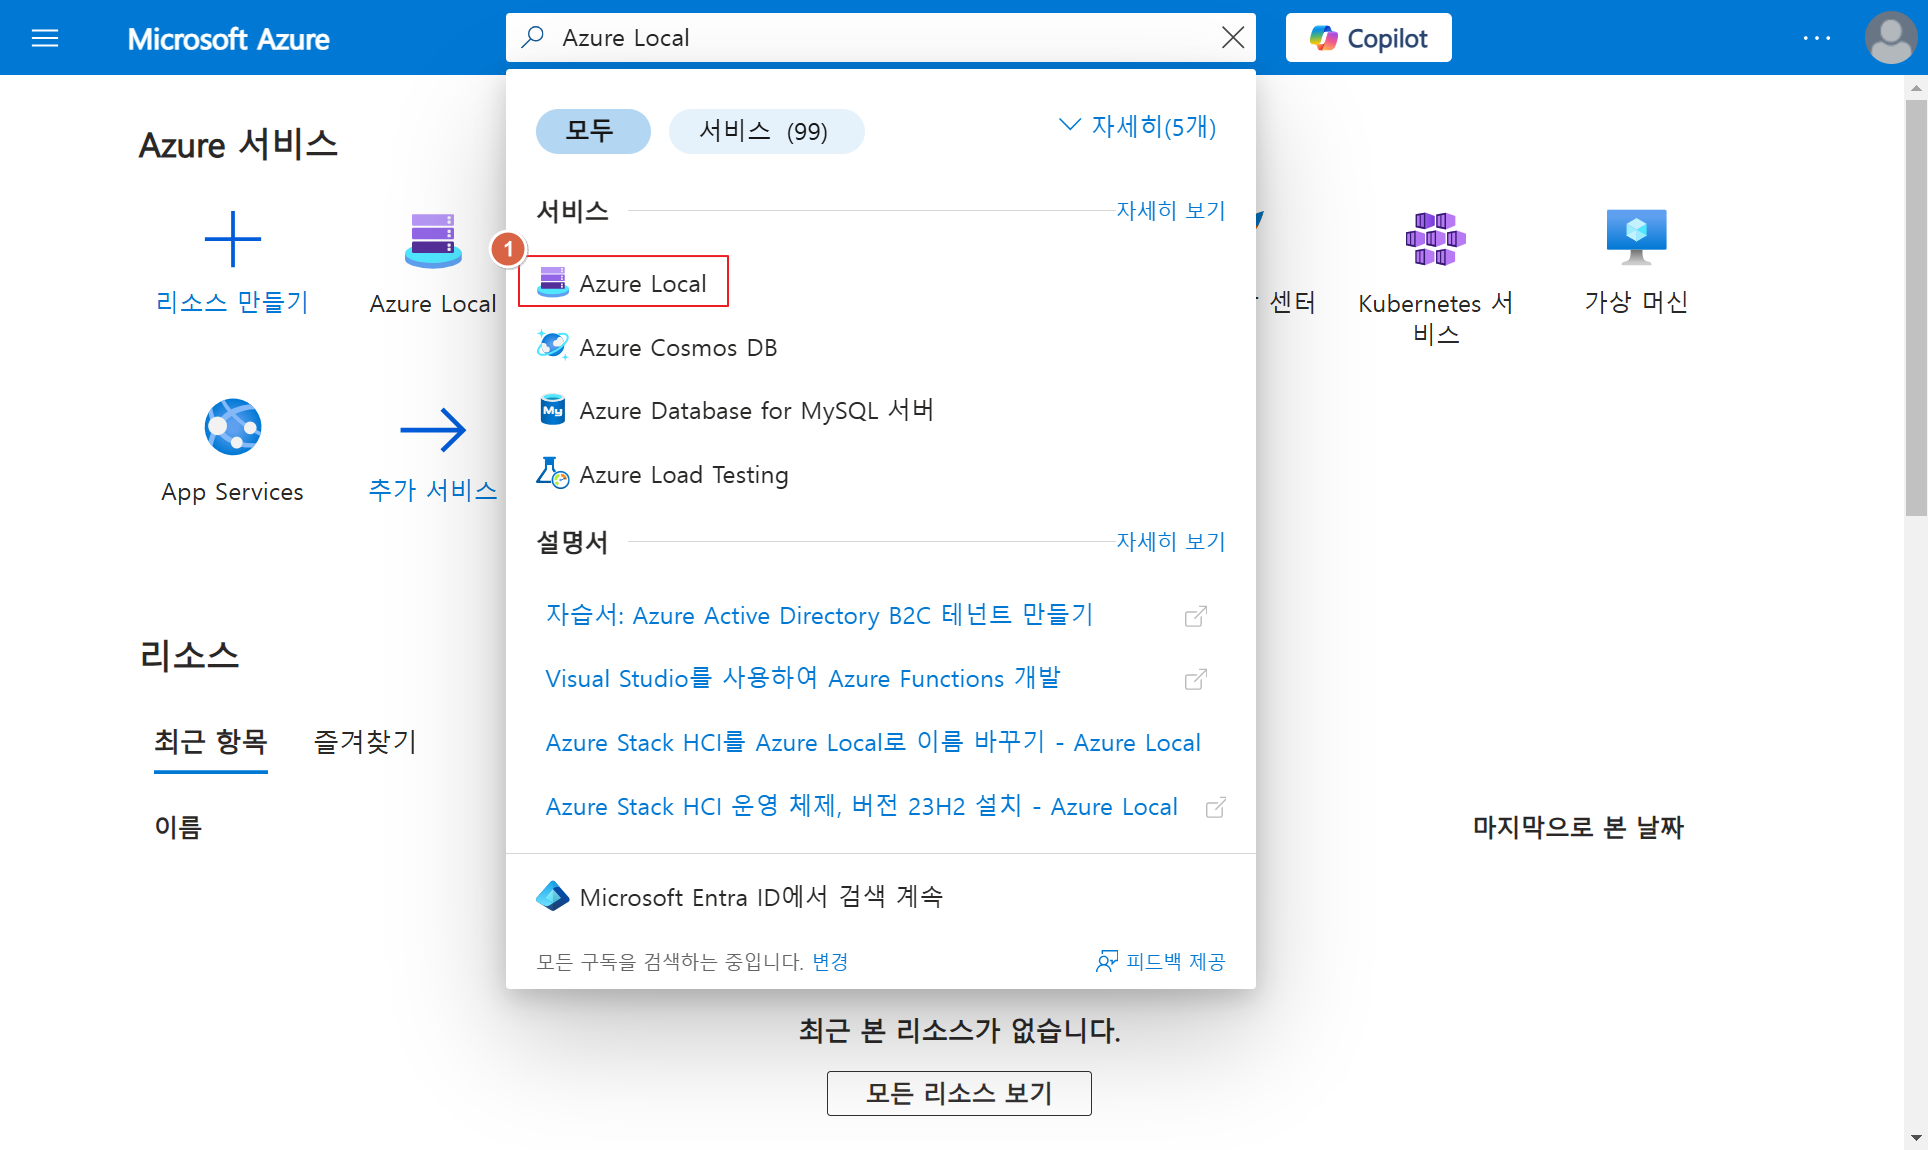Viewport: 1928px width, 1150px height.
Task: Open the Azure AD B2C tenant tutorial link
Action: (x=819, y=615)
